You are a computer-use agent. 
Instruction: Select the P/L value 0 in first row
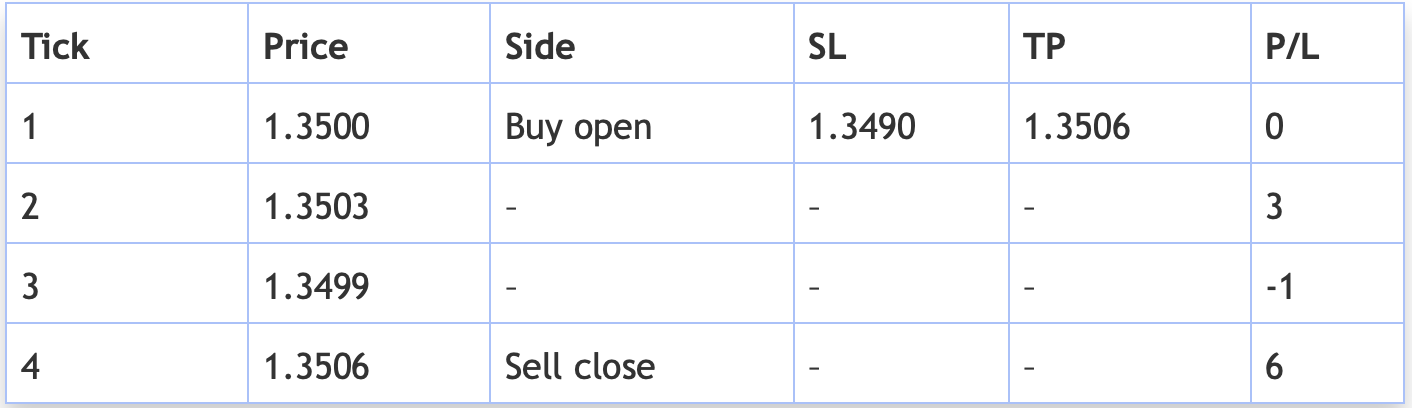[x=1274, y=127]
